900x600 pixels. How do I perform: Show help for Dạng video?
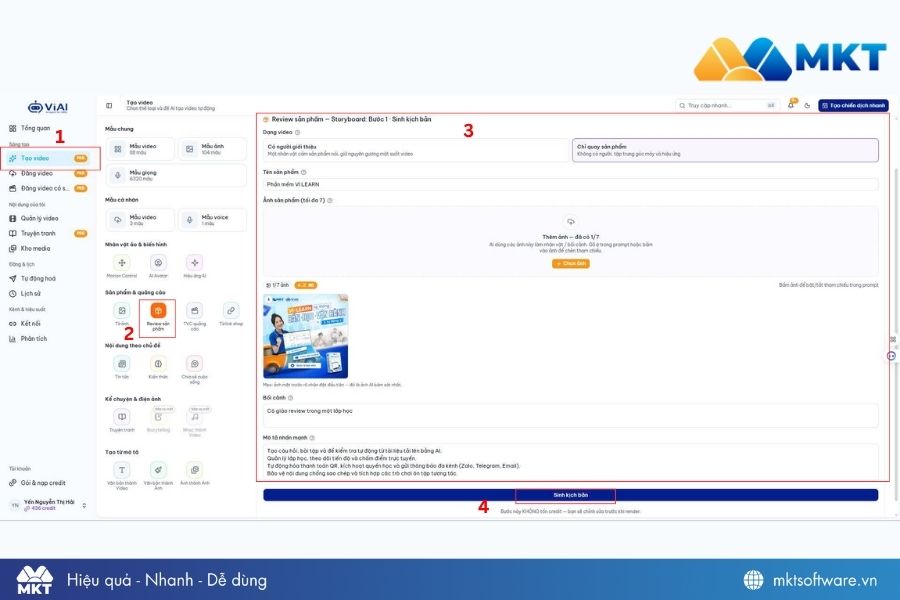pyautogui.click(x=297, y=133)
